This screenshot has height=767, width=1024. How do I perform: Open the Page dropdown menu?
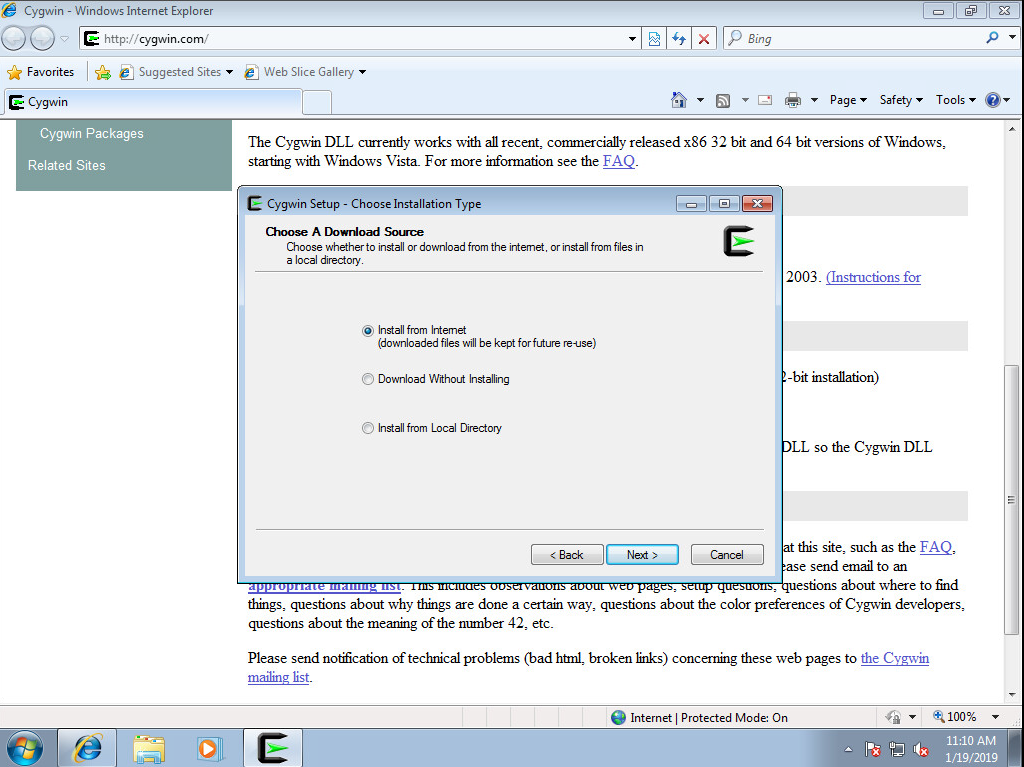pos(847,100)
